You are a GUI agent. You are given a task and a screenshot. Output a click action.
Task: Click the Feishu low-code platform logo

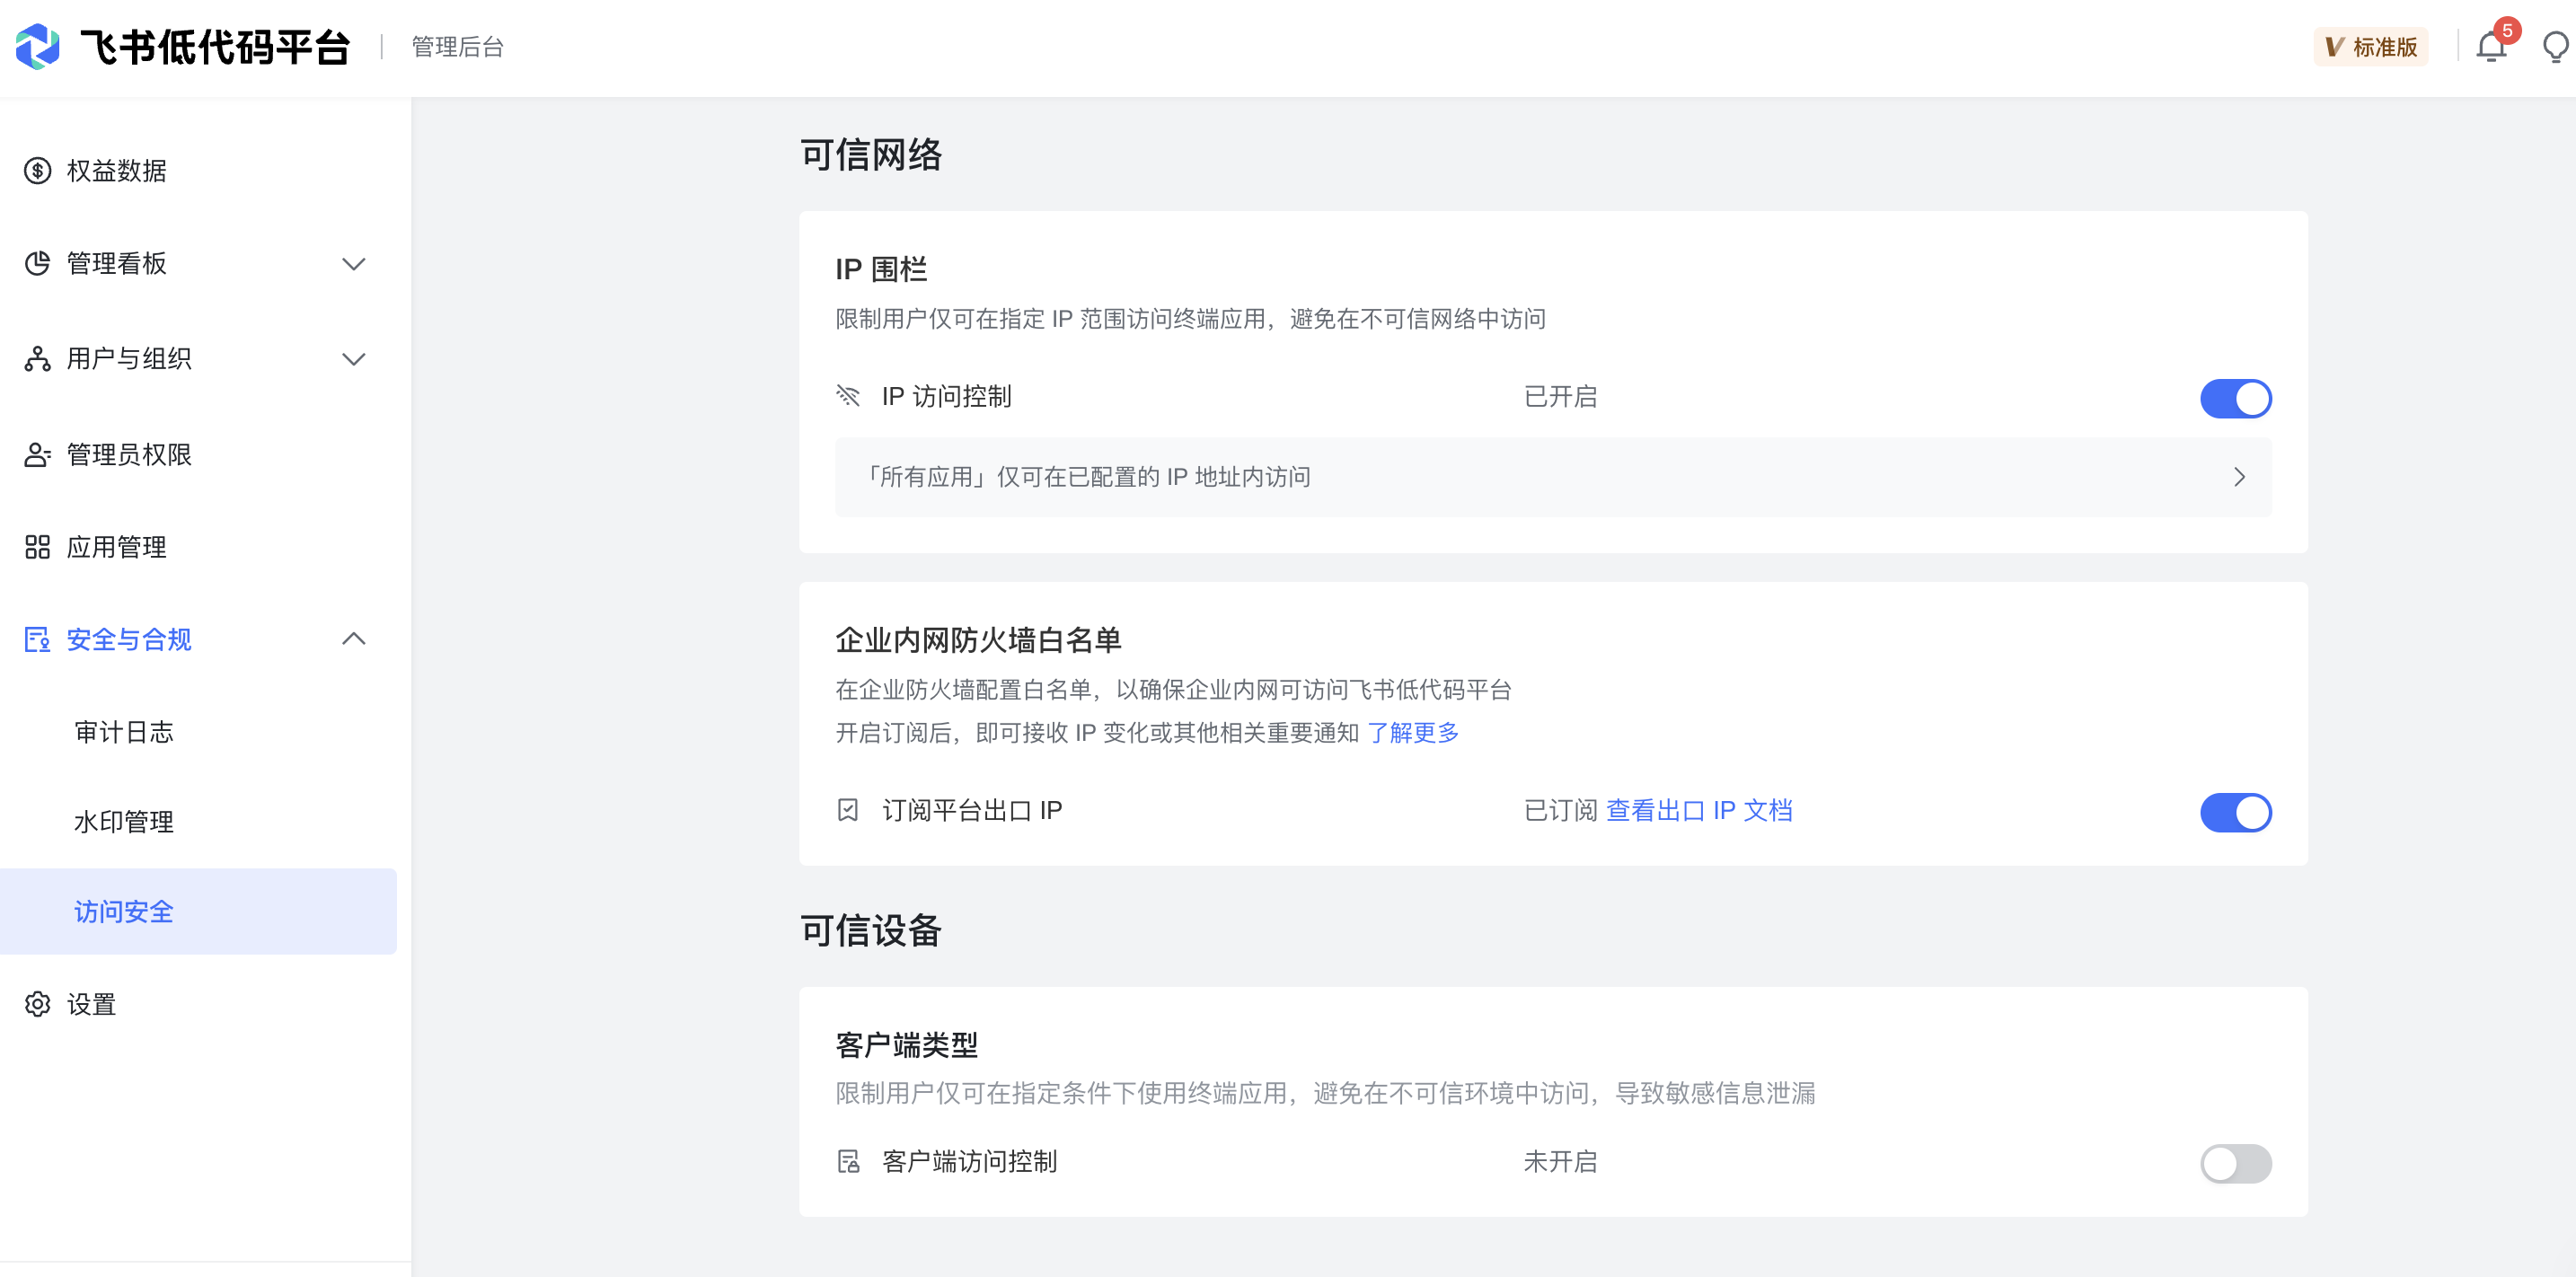pos(38,46)
